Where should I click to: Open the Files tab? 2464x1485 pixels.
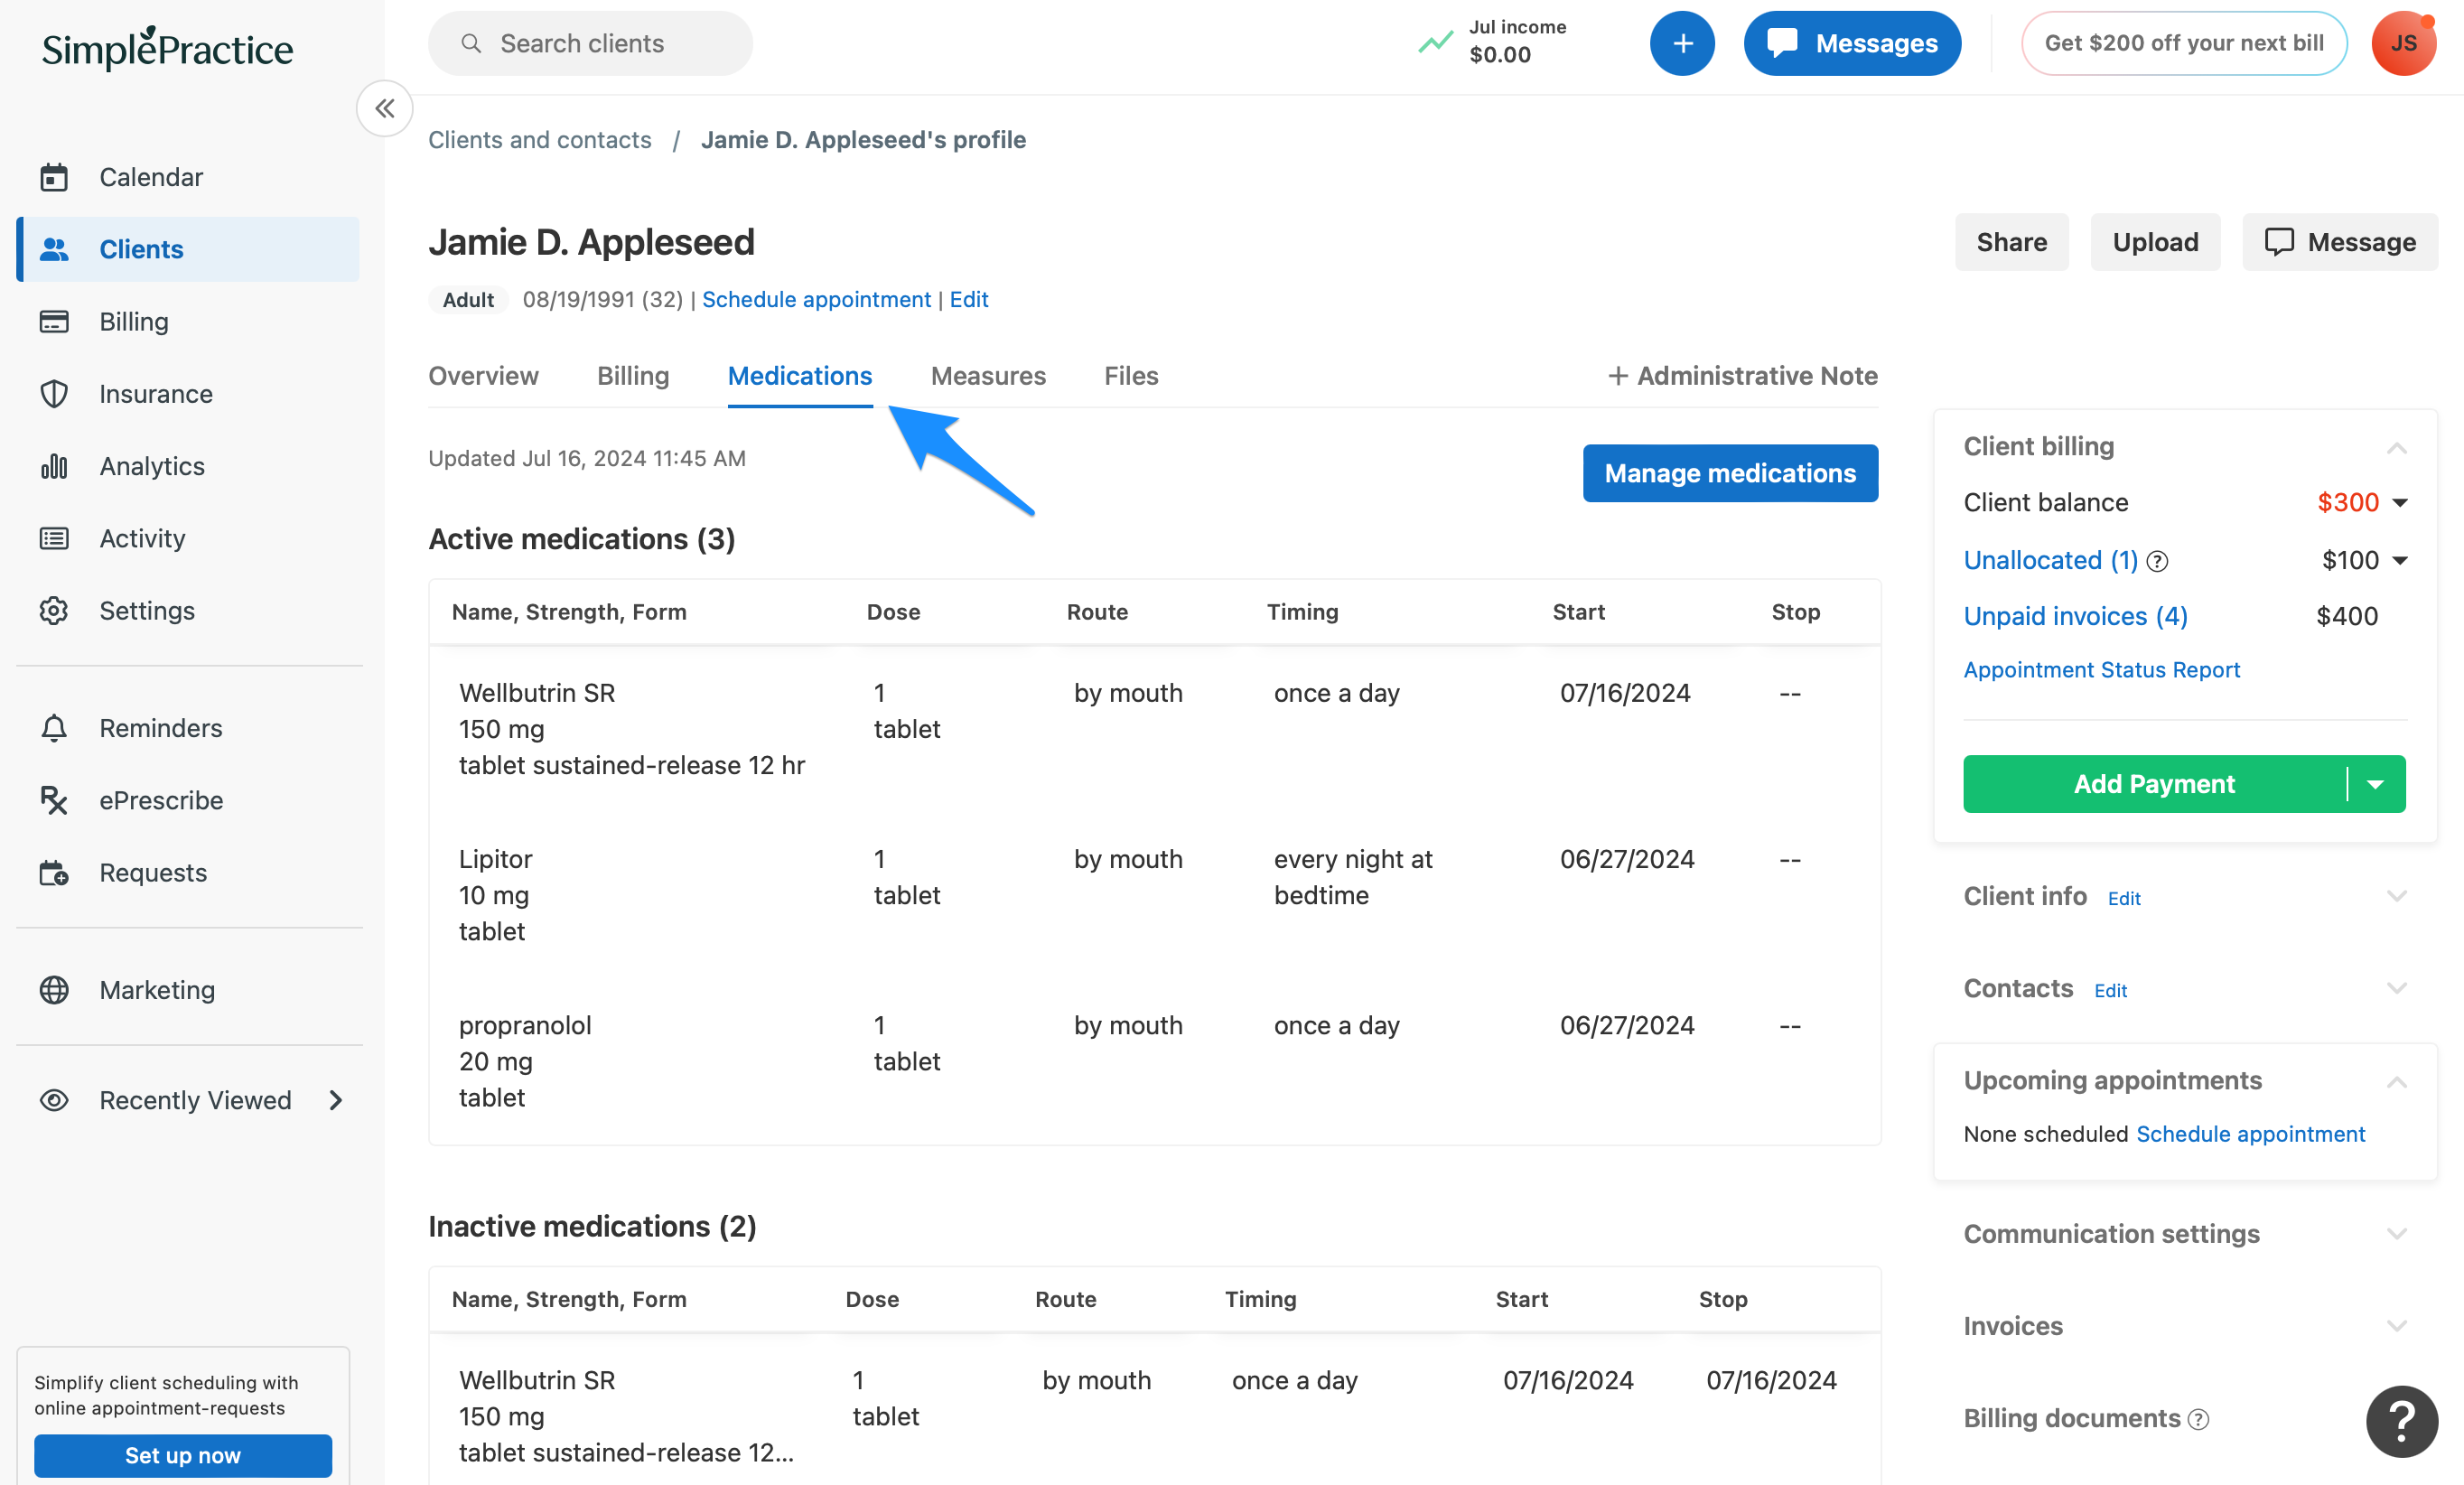(1130, 376)
